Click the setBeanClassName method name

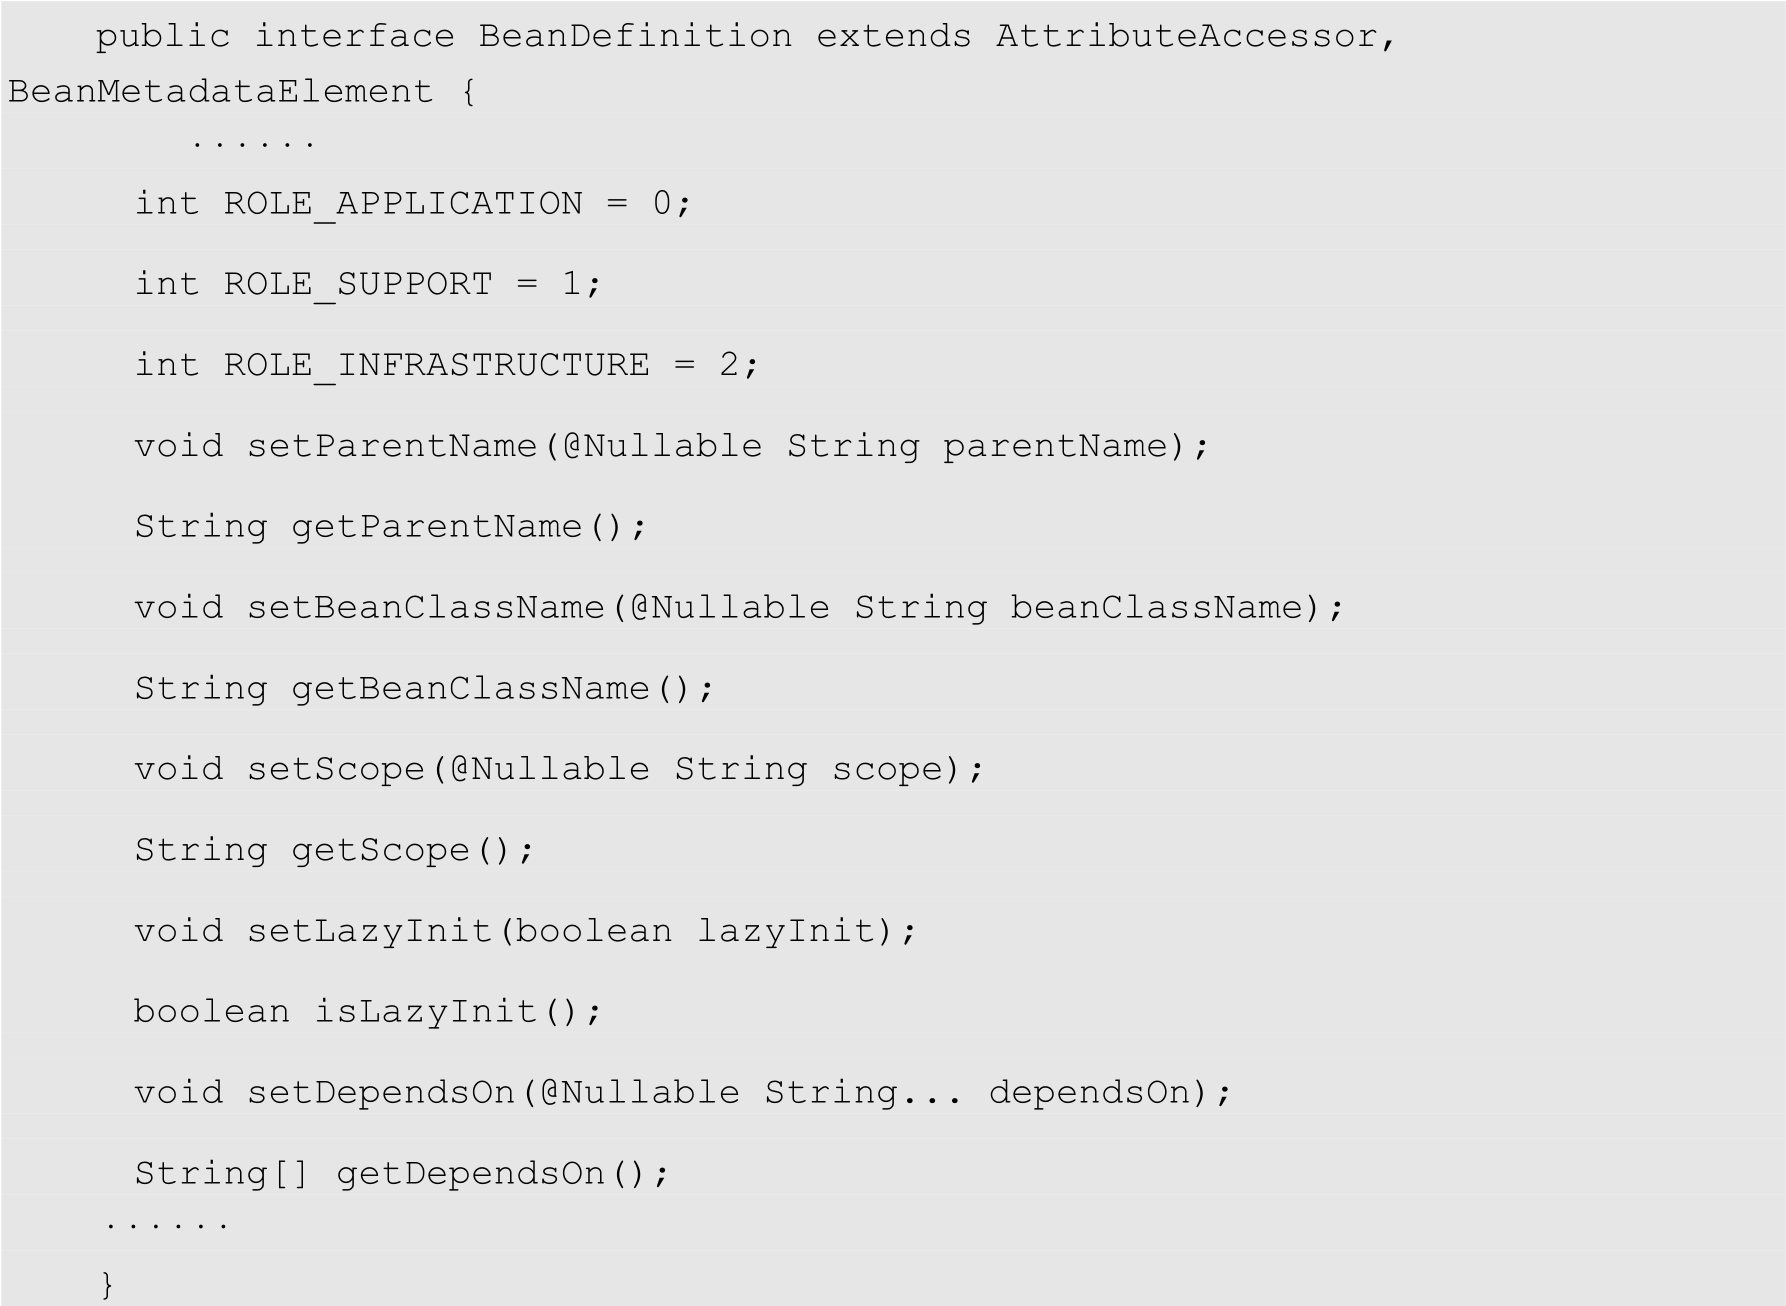click(x=425, y=608)
